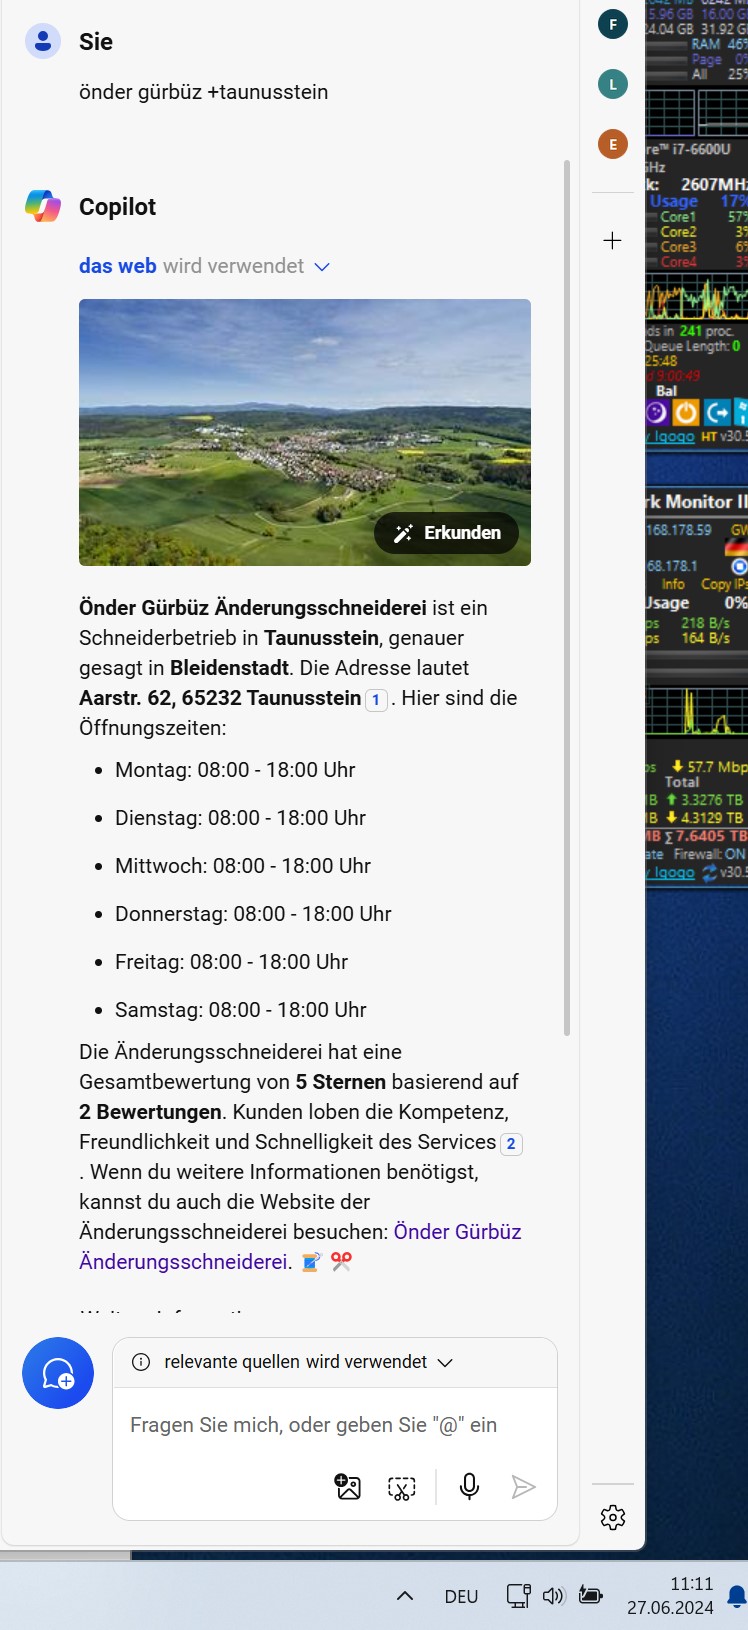The image size is (748, 1630).
Task: Click the blue radio icon under the German flag
Action: [x=739, y=566]
